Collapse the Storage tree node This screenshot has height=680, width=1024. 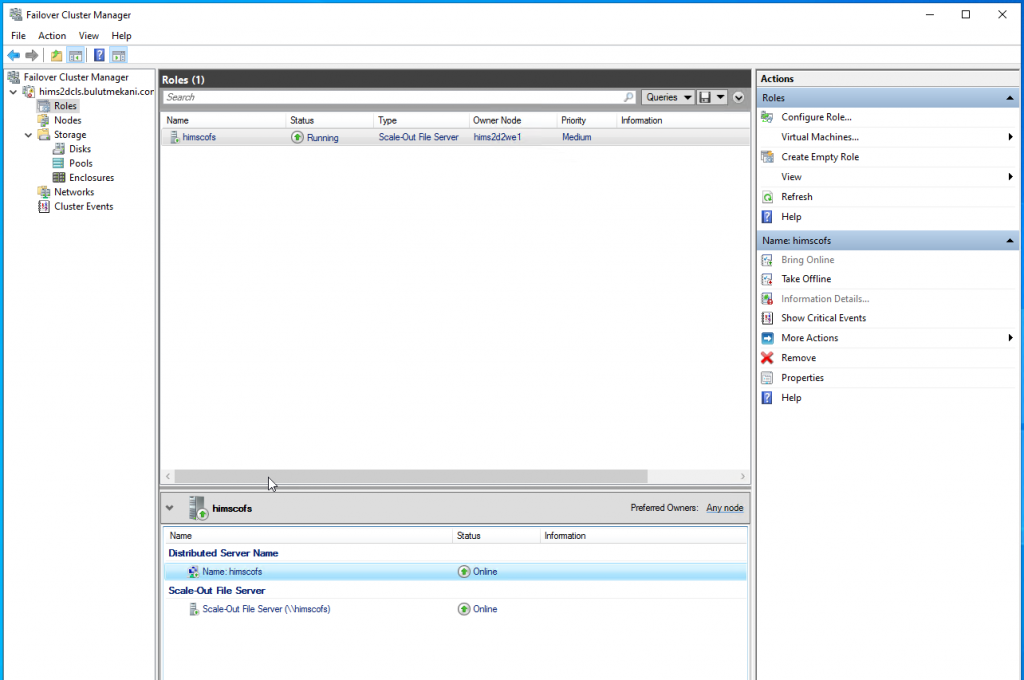point(28,135)
